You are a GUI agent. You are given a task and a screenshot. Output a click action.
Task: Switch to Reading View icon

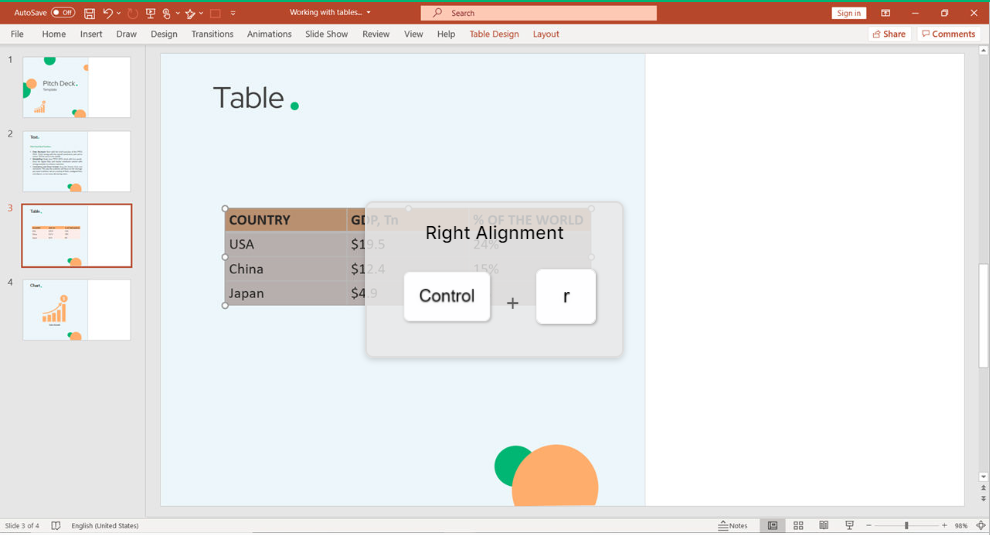(x=824, y=526)
